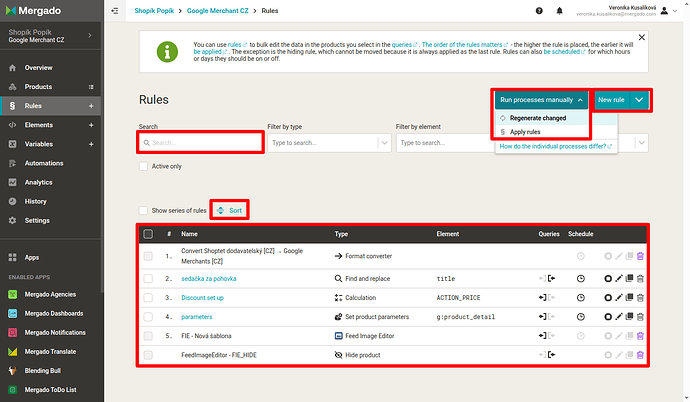
Task: Click the input query icon for 'parameters' rule
Action: (x=542, y=317)
